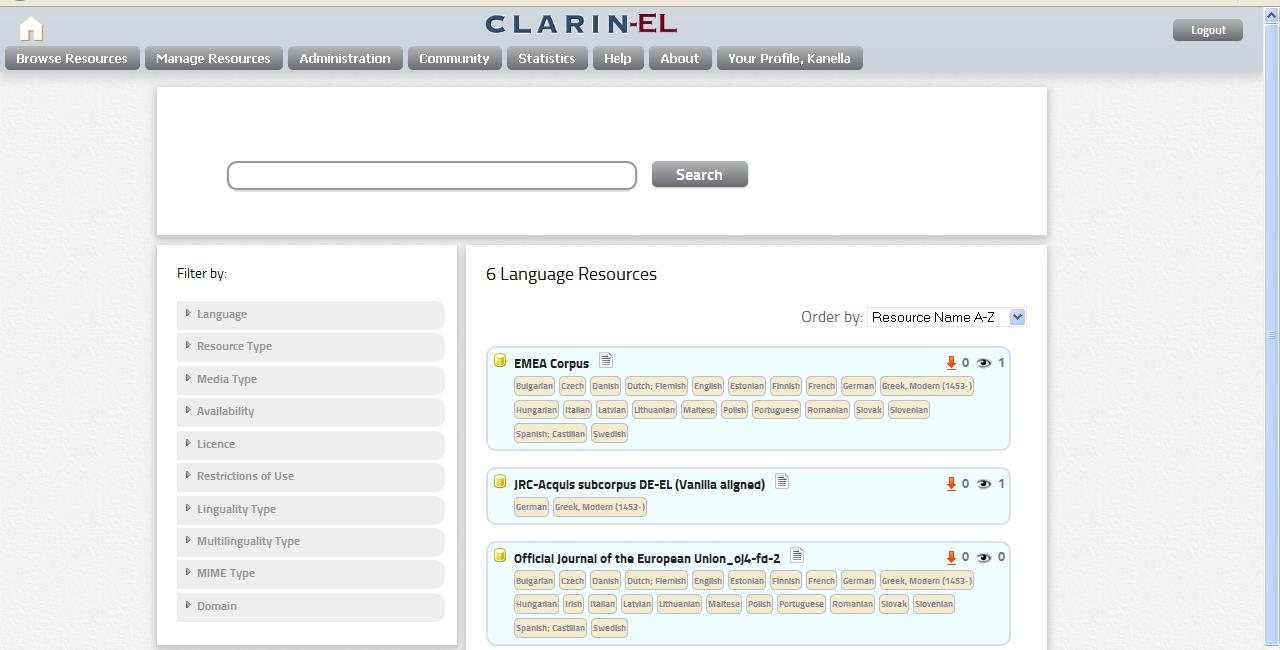The image size is (1280, 650).
Task: Click the French tag in Official Journal
Action: [x=821, y=581]
